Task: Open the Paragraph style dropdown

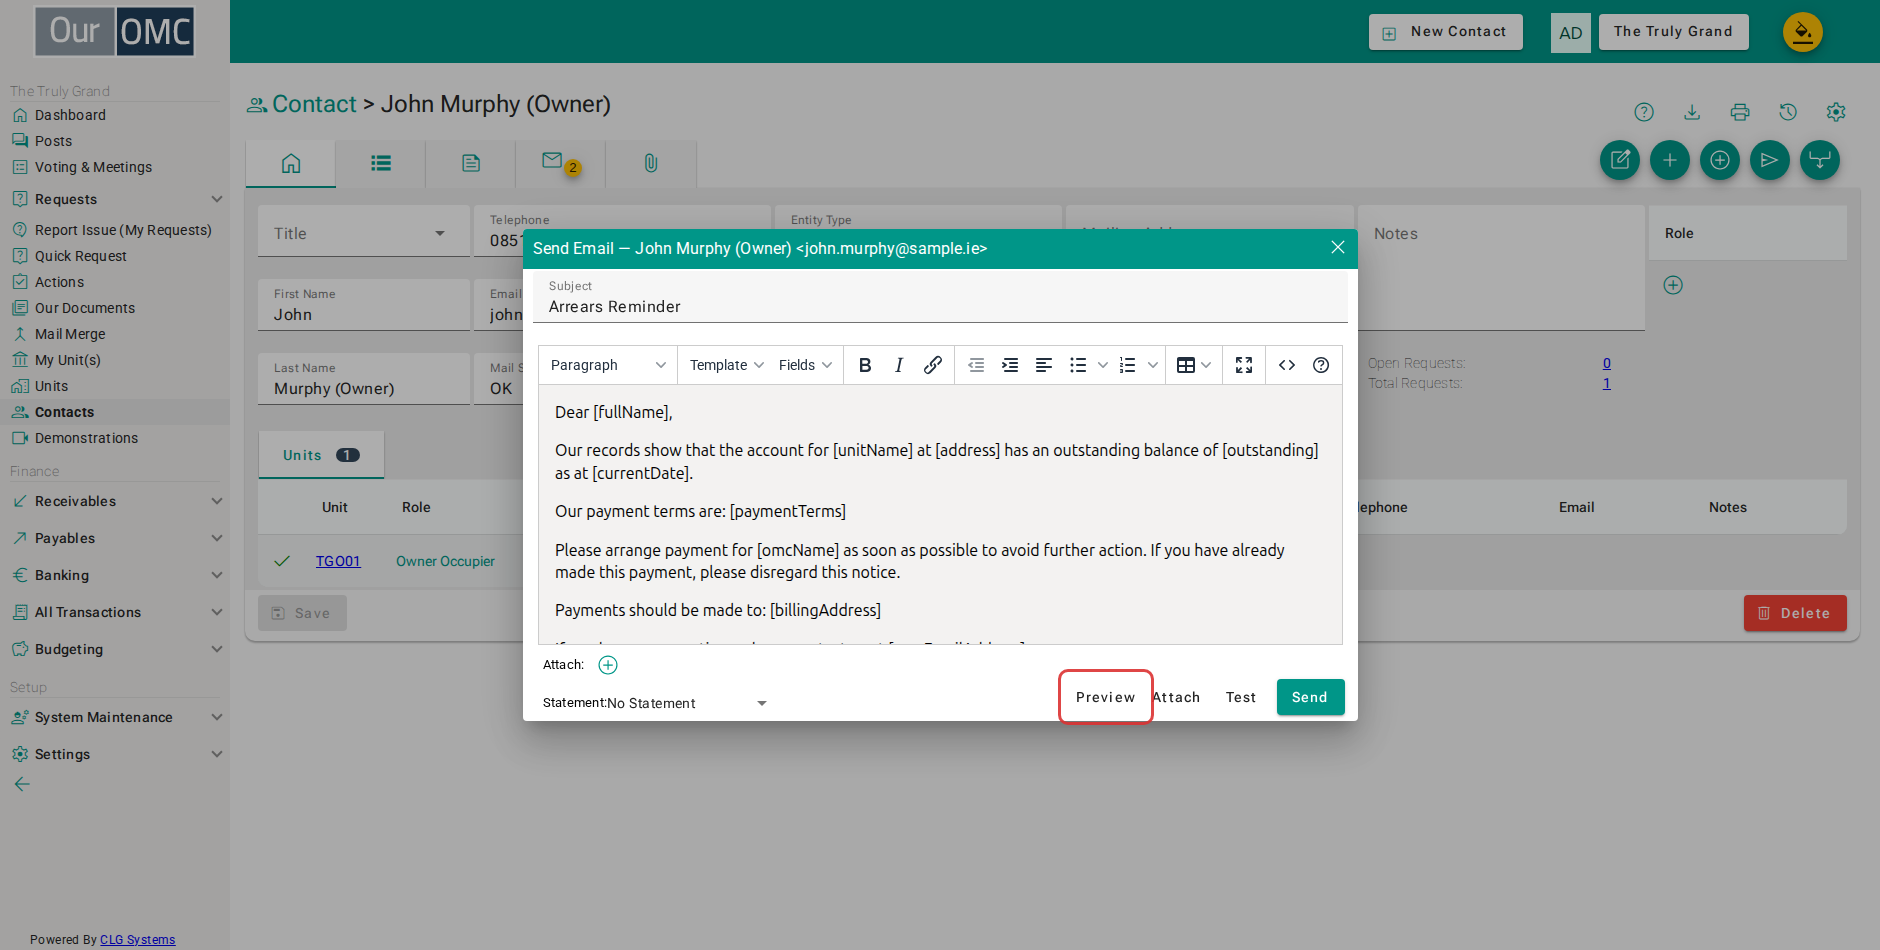Action: click(x=608, y=365)
